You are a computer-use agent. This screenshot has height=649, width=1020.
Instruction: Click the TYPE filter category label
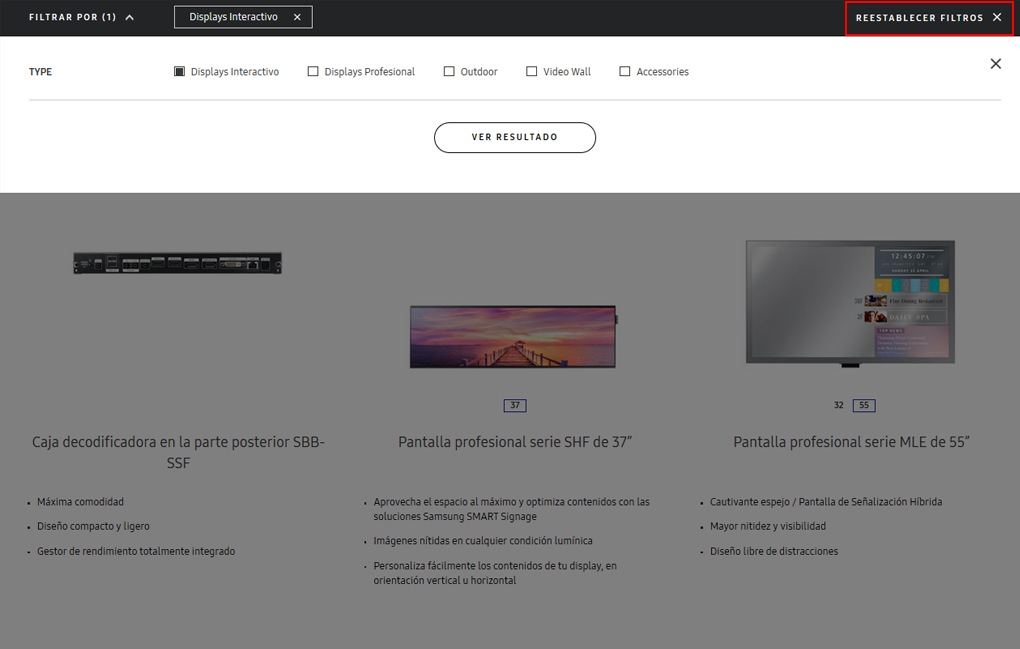pyautogui.click(x=40, y=72)
